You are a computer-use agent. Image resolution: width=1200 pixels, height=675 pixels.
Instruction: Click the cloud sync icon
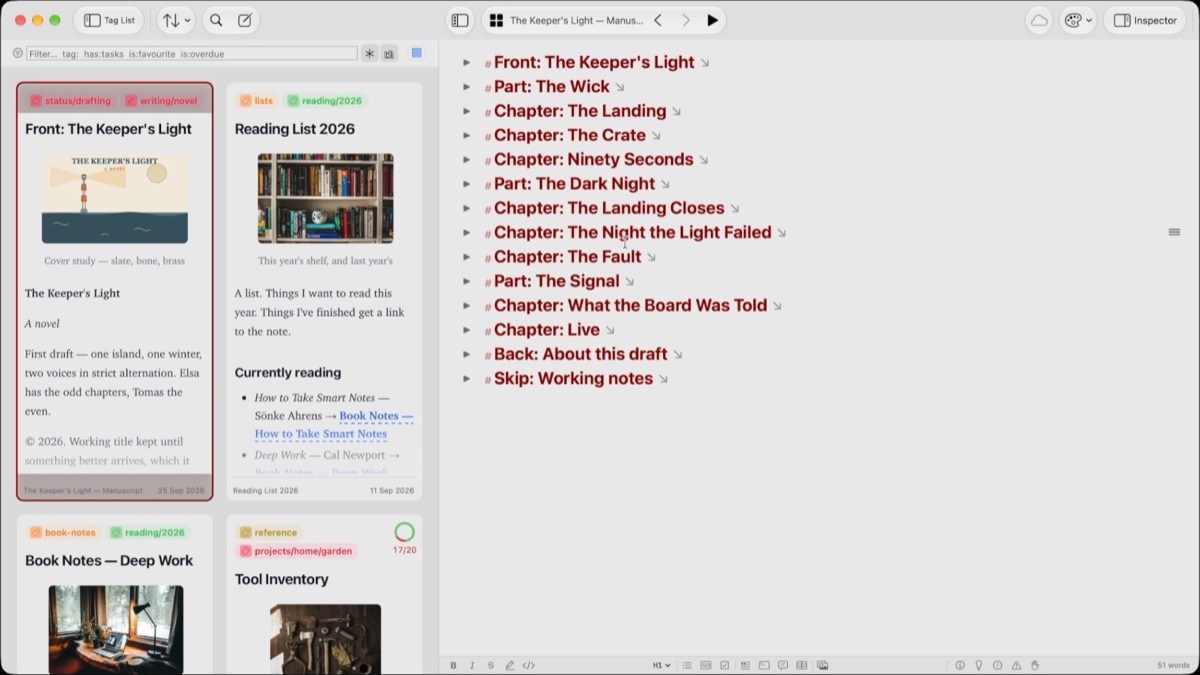point(1039,20)
